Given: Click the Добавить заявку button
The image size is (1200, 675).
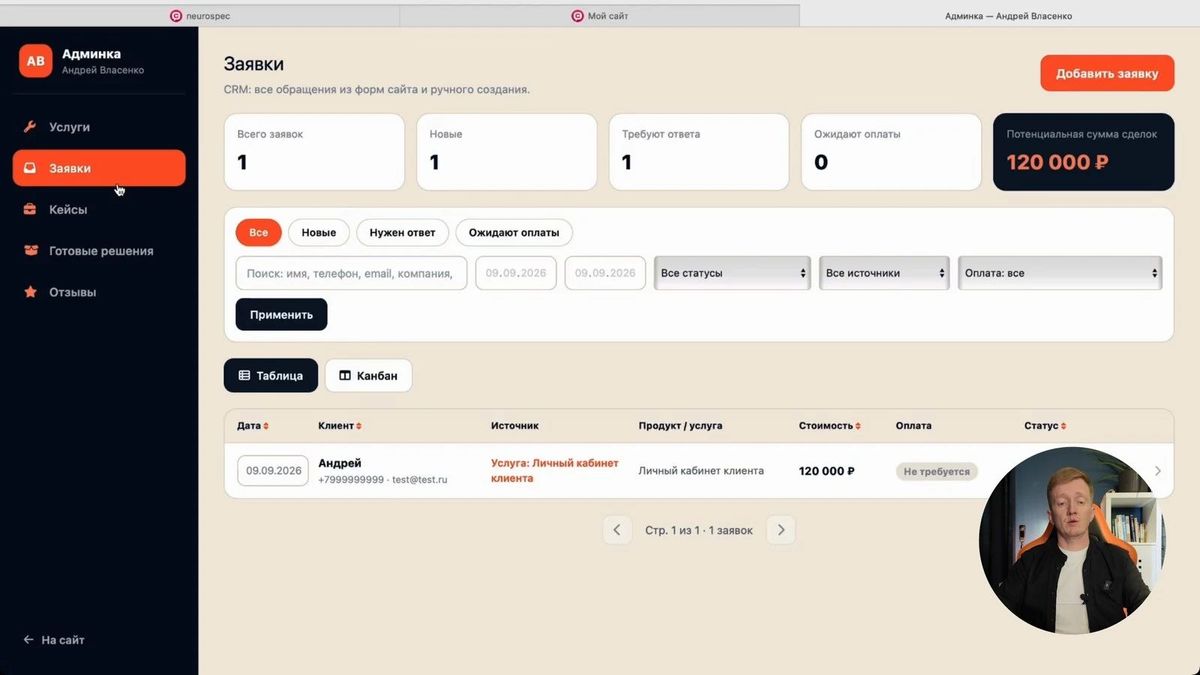Looking at the screenshot, I should click(x=1107, y=73).
